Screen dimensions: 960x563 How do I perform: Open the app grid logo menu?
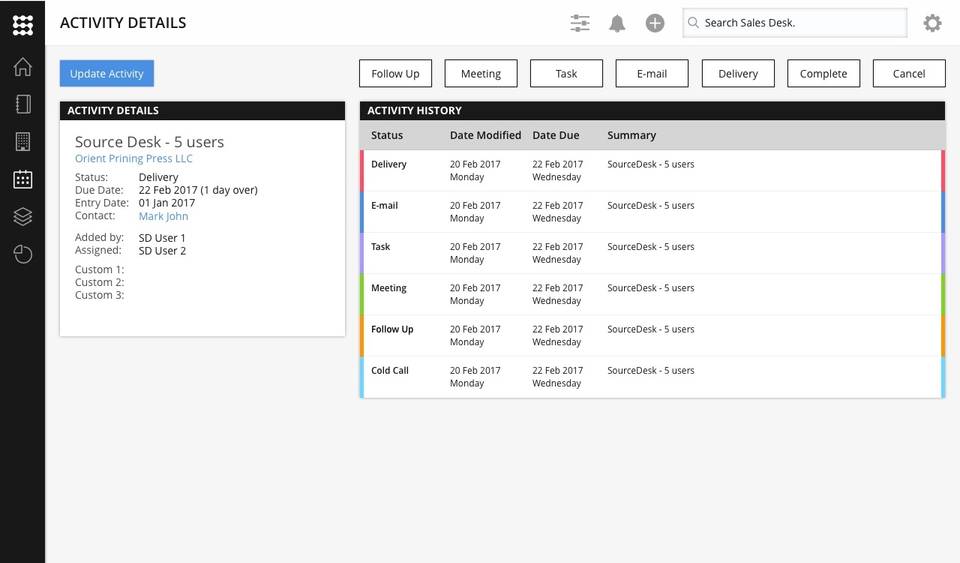(23, 24)
